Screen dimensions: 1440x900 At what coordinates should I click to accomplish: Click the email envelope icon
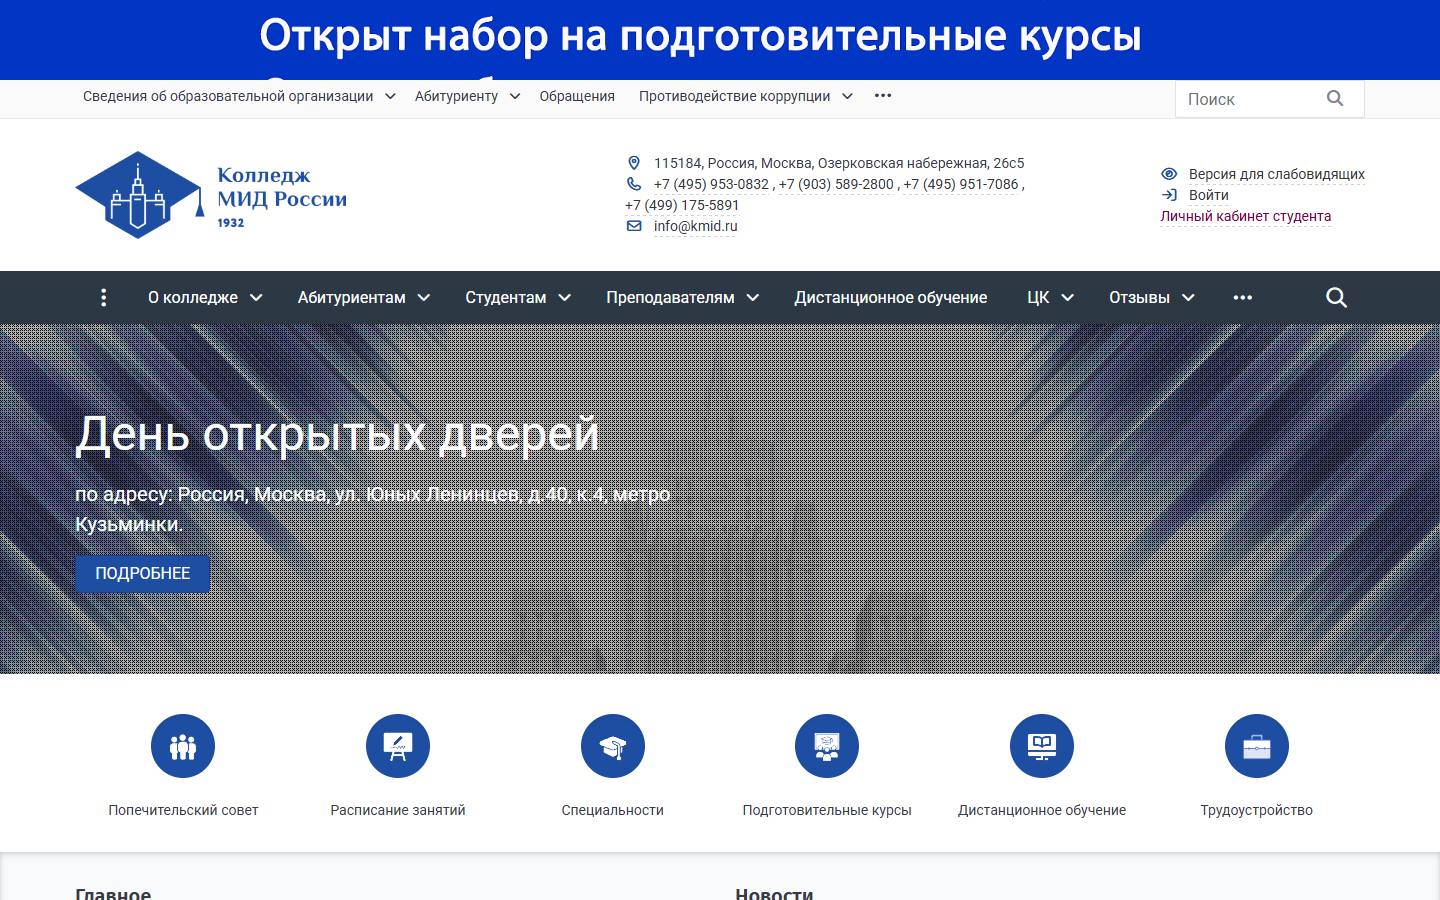coord(634,226)
